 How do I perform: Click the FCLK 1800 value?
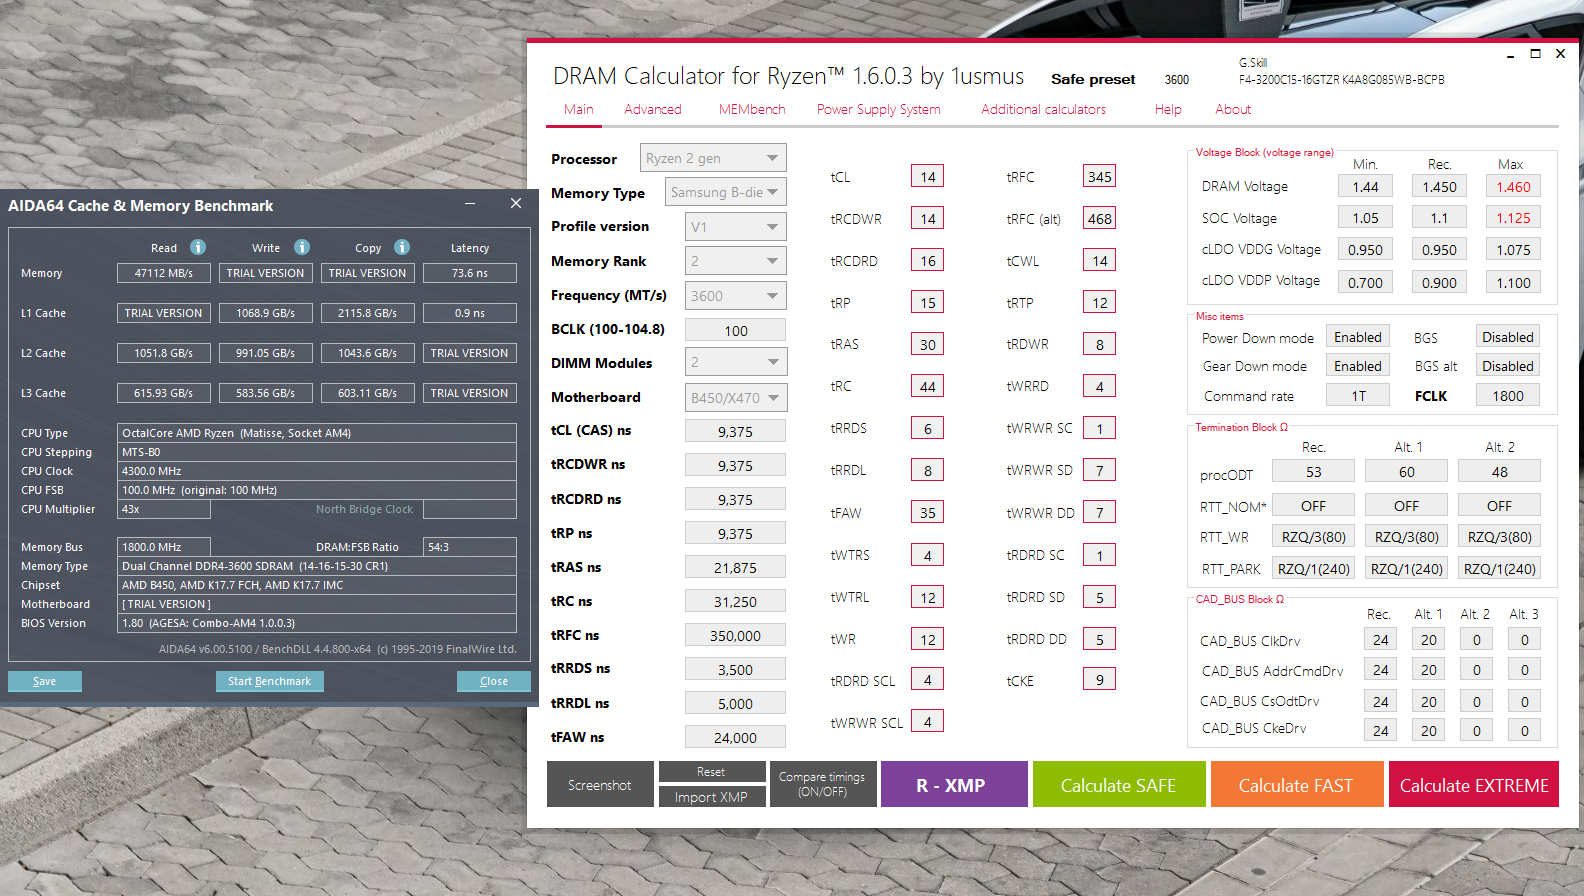1508,395
